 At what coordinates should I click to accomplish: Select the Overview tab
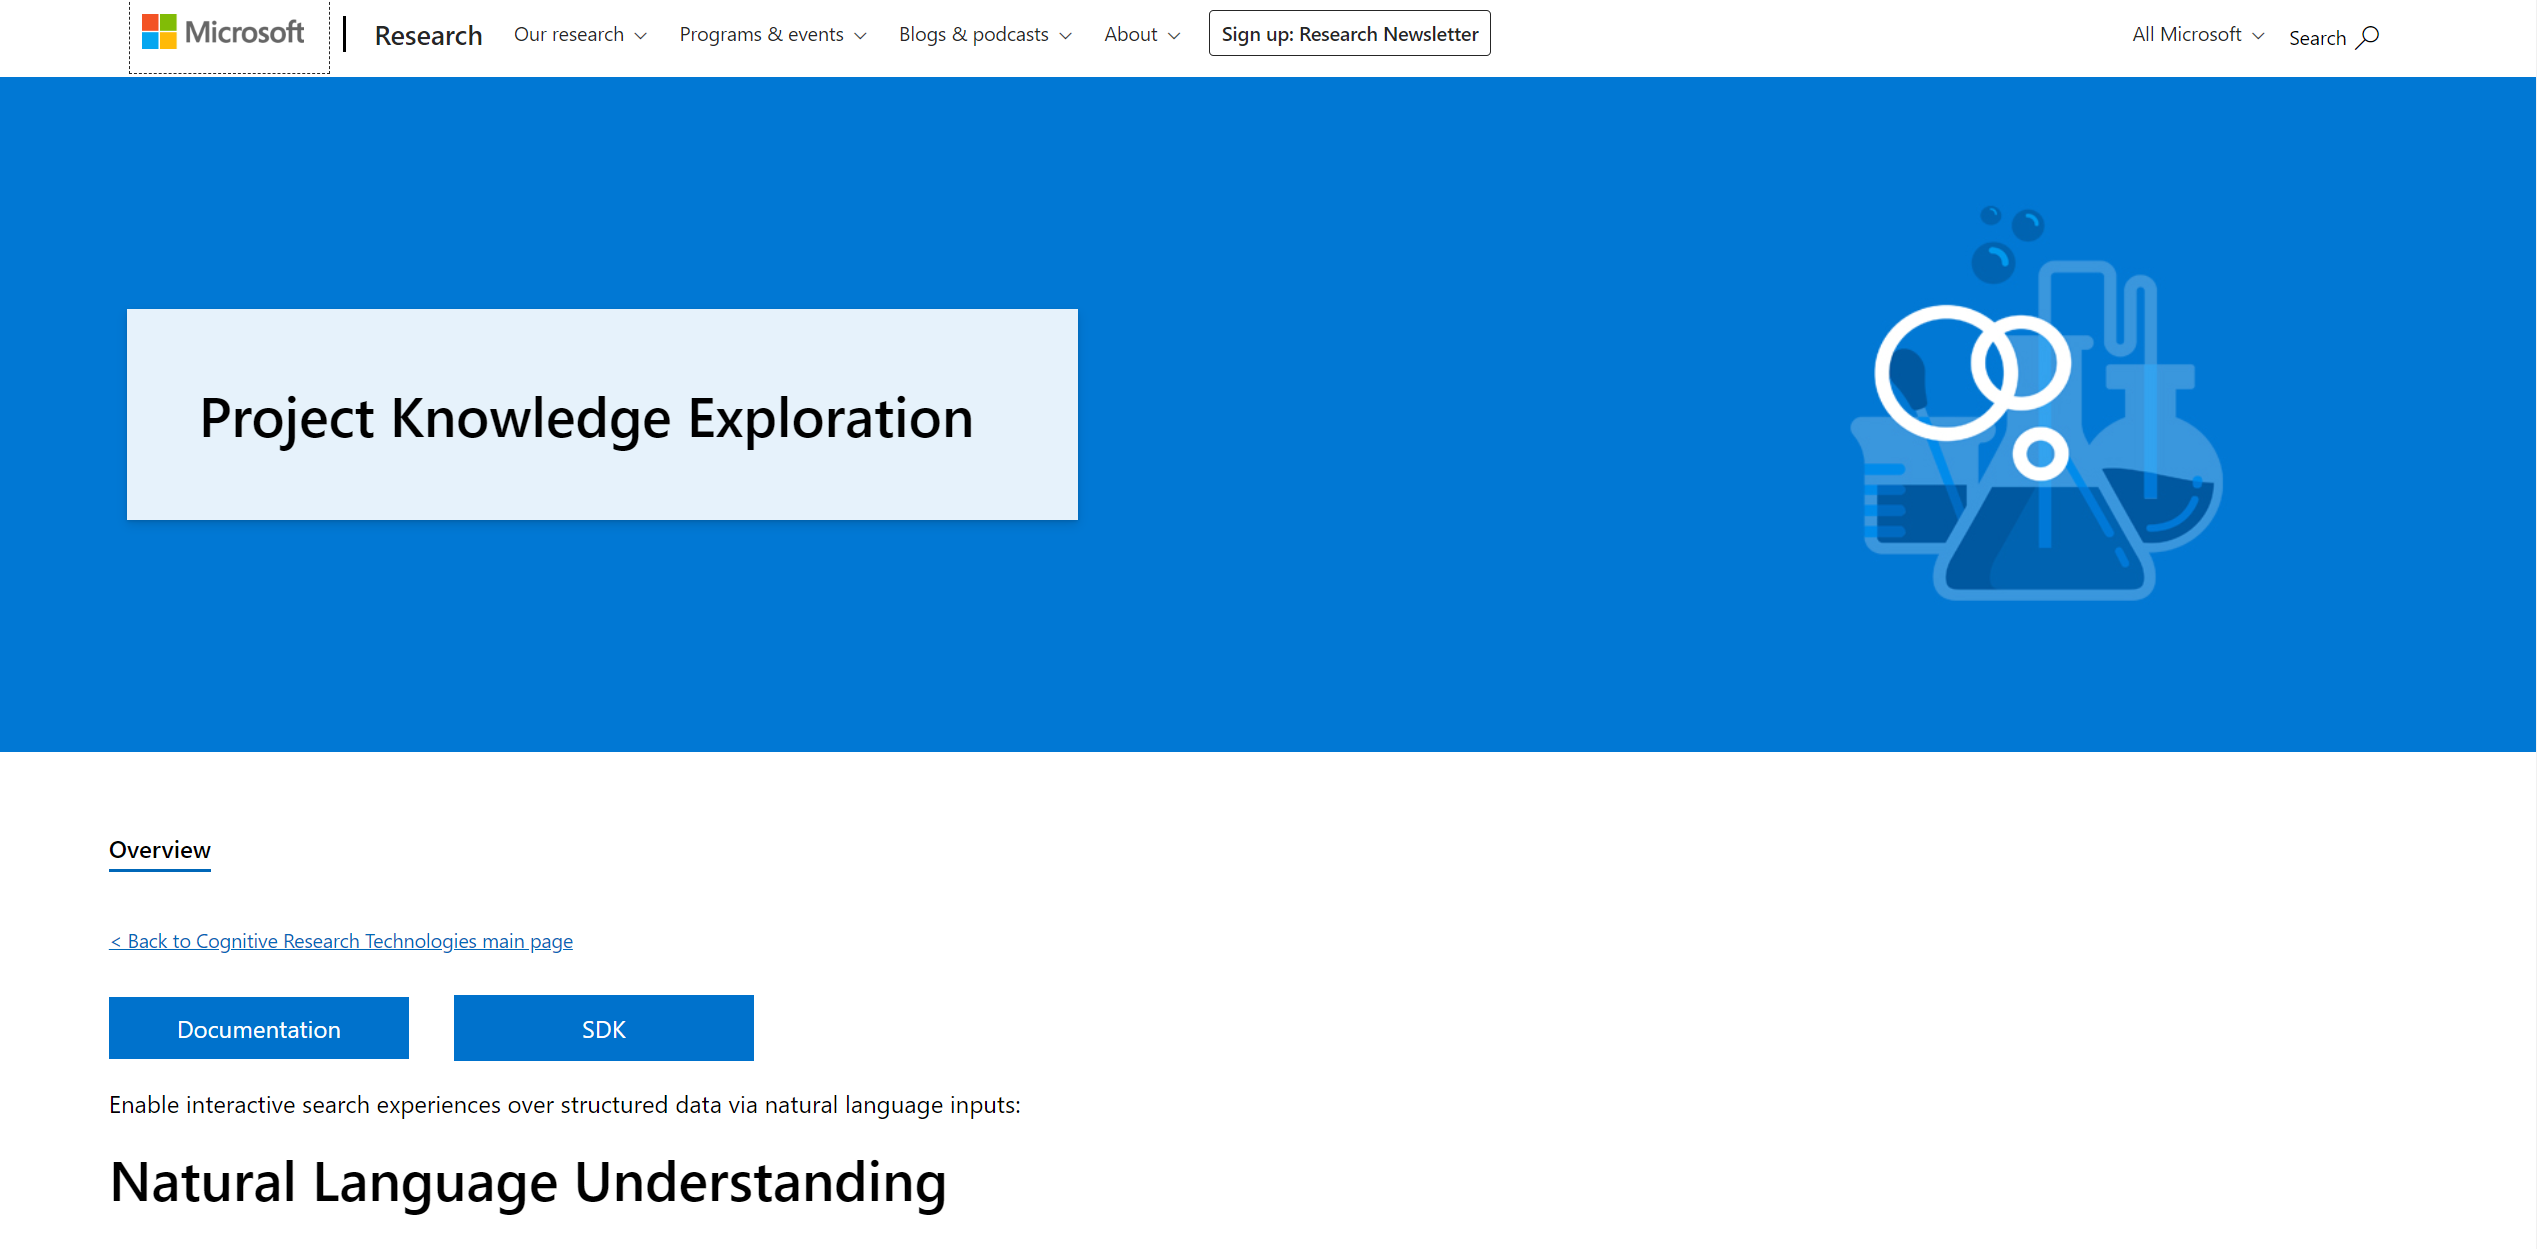click(x=159, y=848)
